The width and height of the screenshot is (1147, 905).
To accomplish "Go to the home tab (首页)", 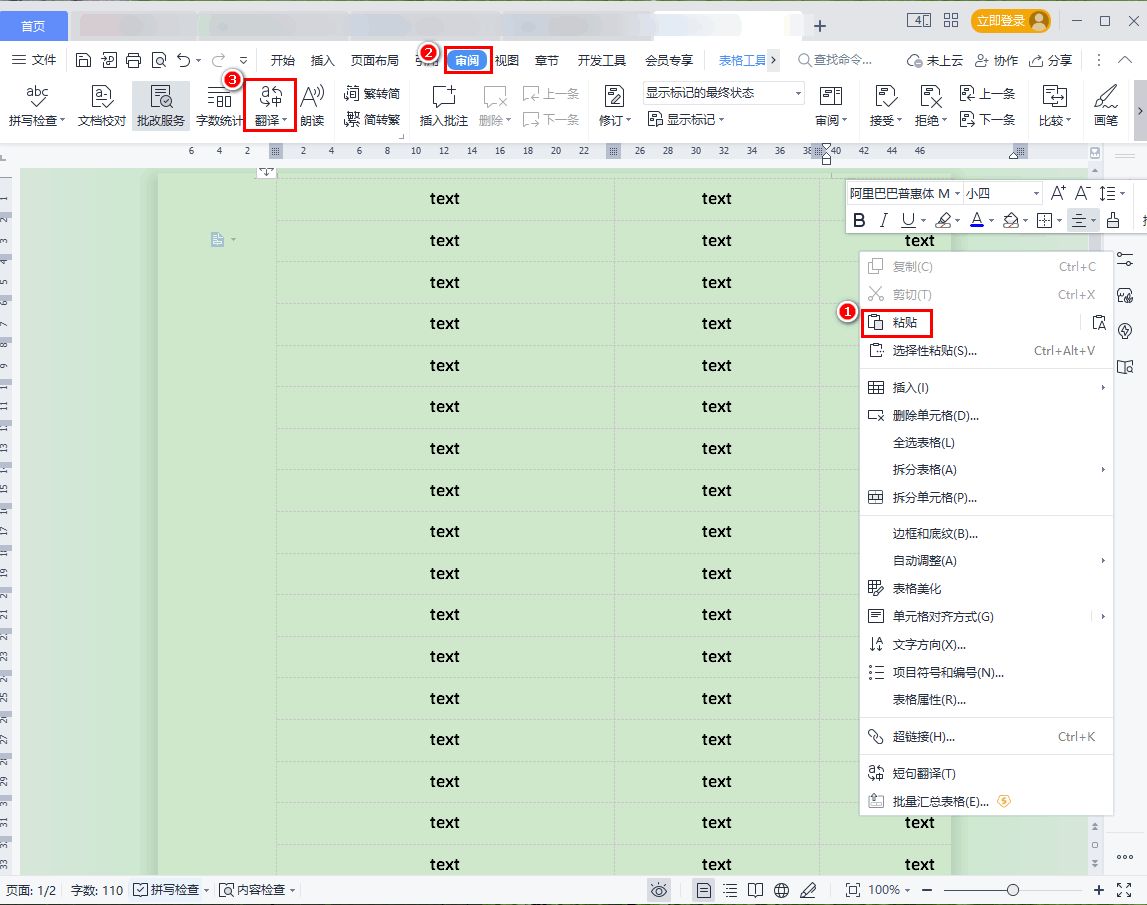I will (34, 26).
